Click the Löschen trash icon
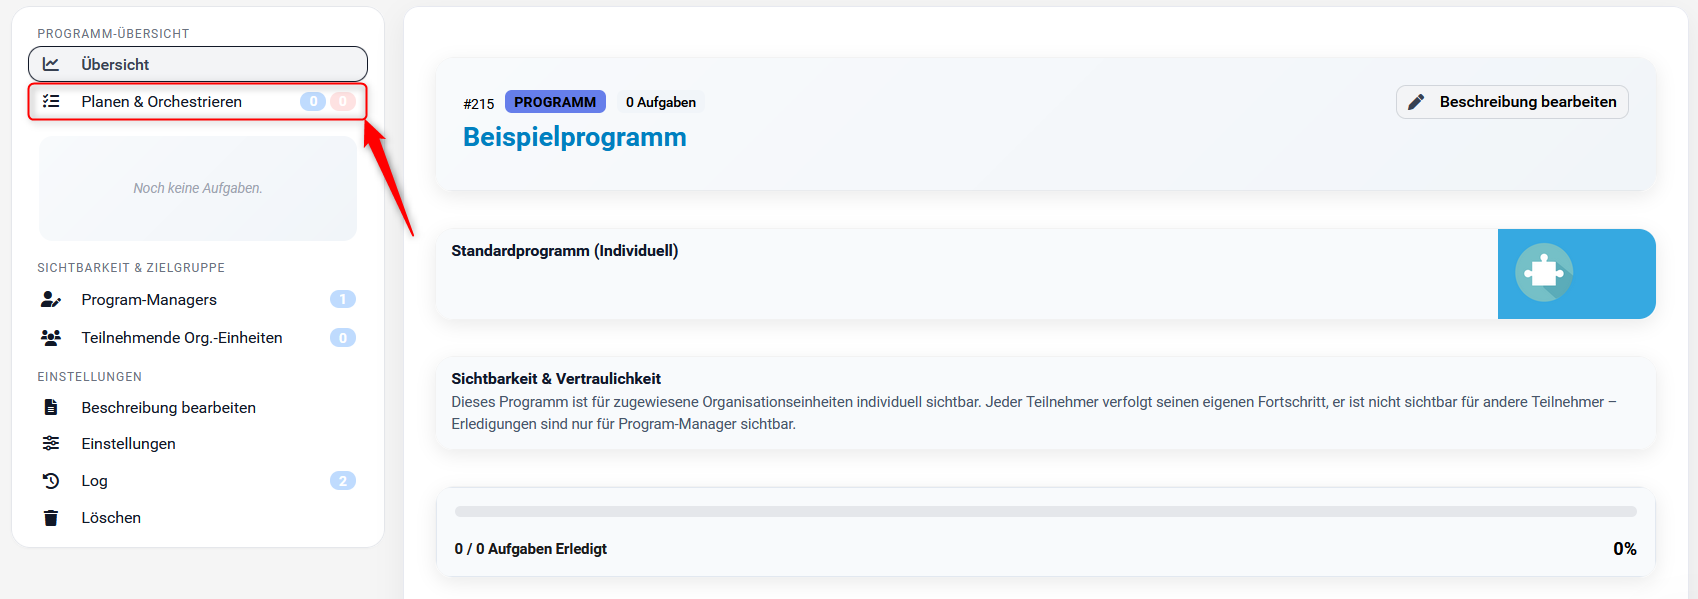Viewport: 1698px width, 599px height. coord(51,517)
